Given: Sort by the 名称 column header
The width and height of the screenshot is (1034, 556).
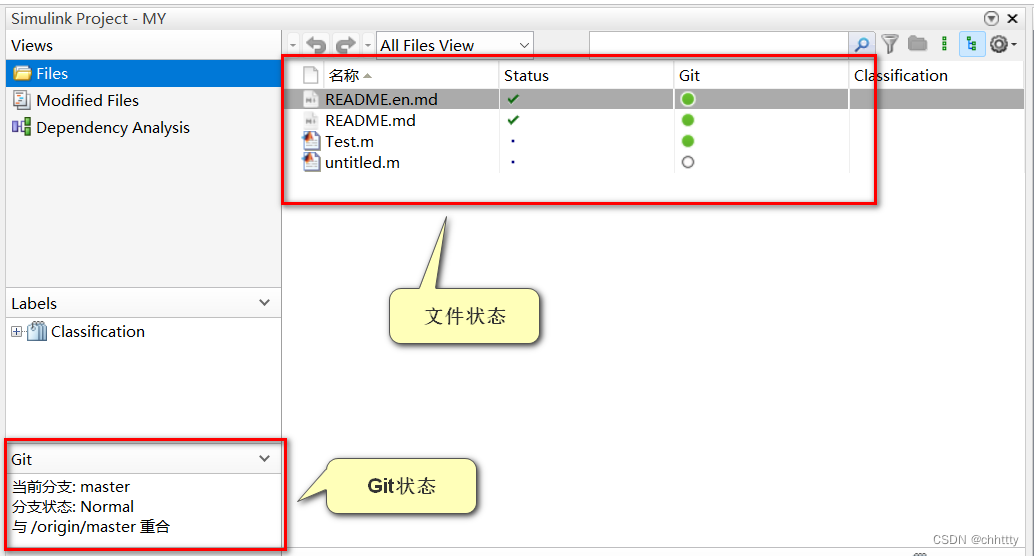Looking at the screenshot, I should click(410, 76).
